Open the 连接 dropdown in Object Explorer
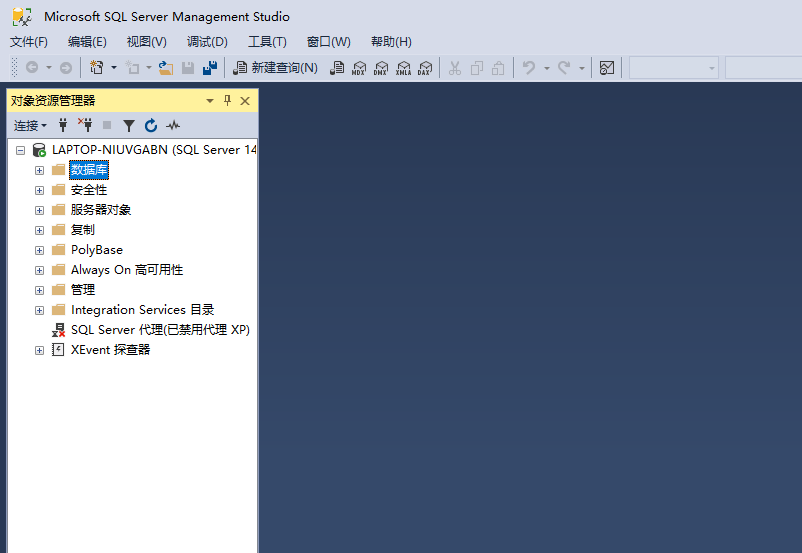The image size is (802, 553). [30, 125]
